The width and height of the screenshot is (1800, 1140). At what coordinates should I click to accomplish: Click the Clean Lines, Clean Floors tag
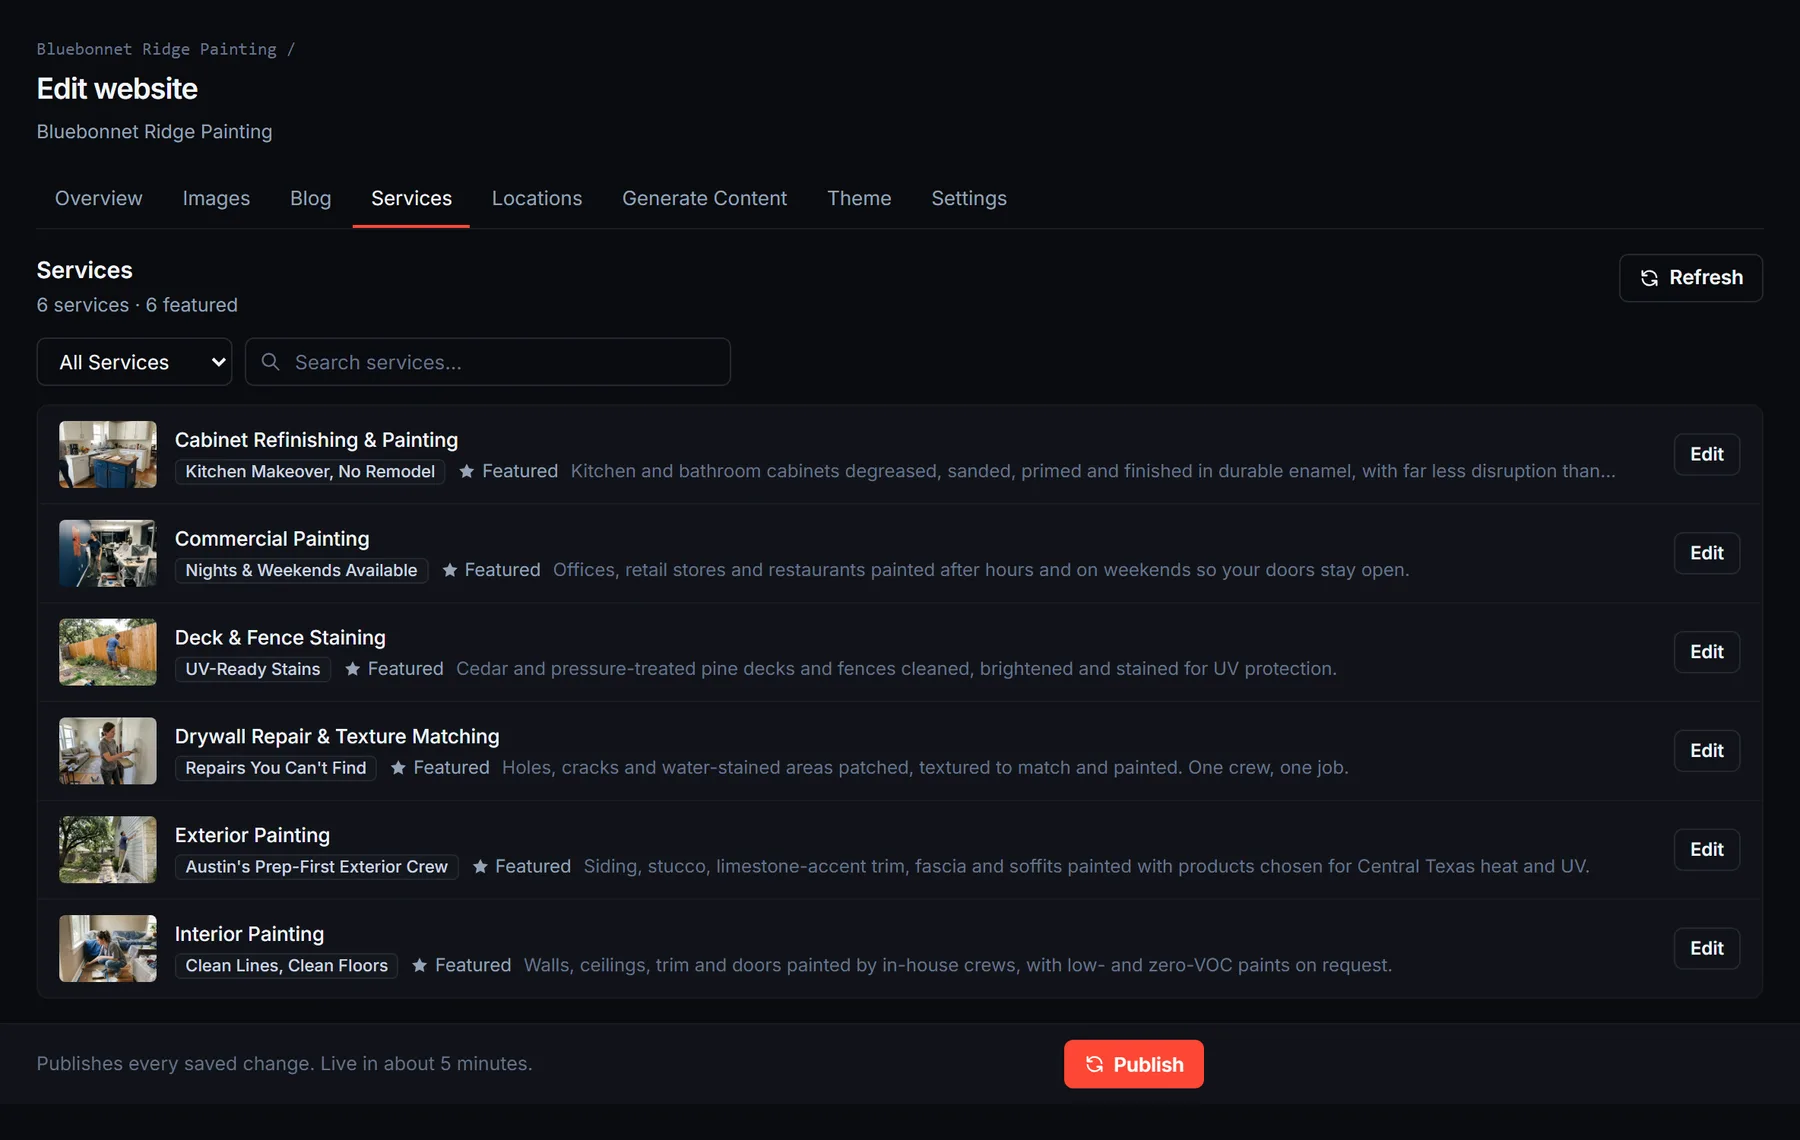click(x=287, y=965)
